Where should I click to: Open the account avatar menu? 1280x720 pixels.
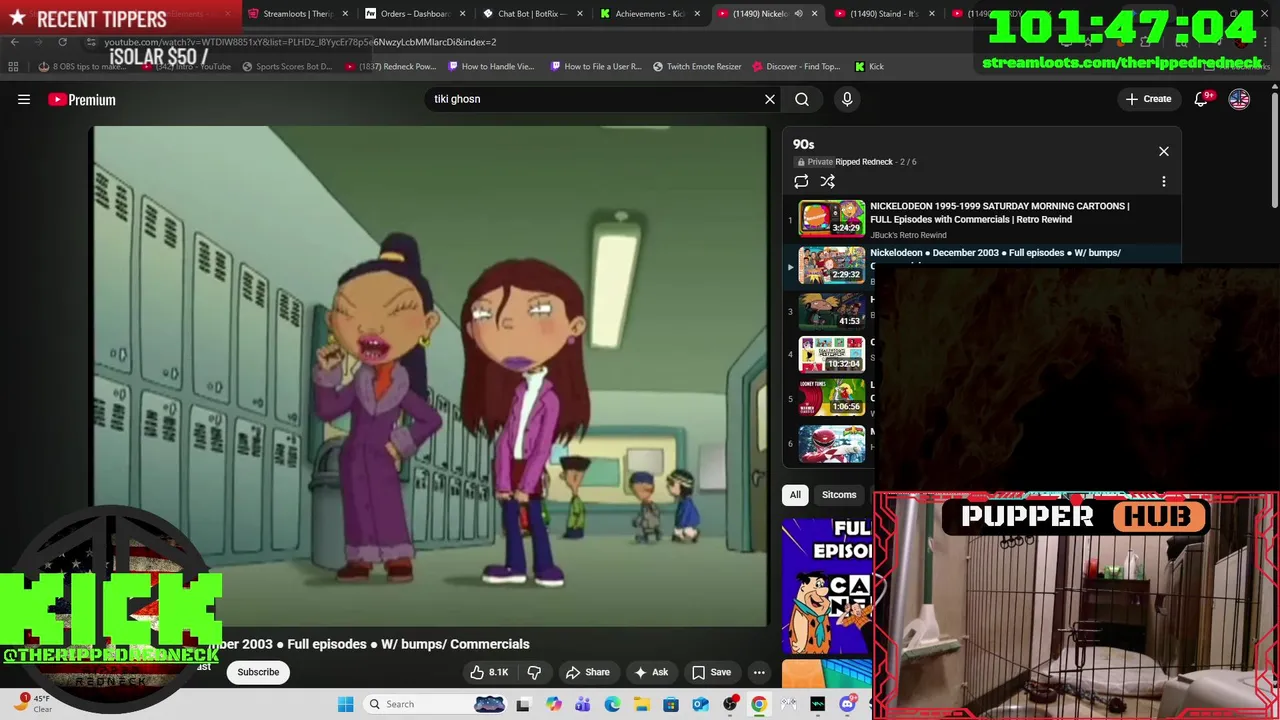tap(1239, 99)
